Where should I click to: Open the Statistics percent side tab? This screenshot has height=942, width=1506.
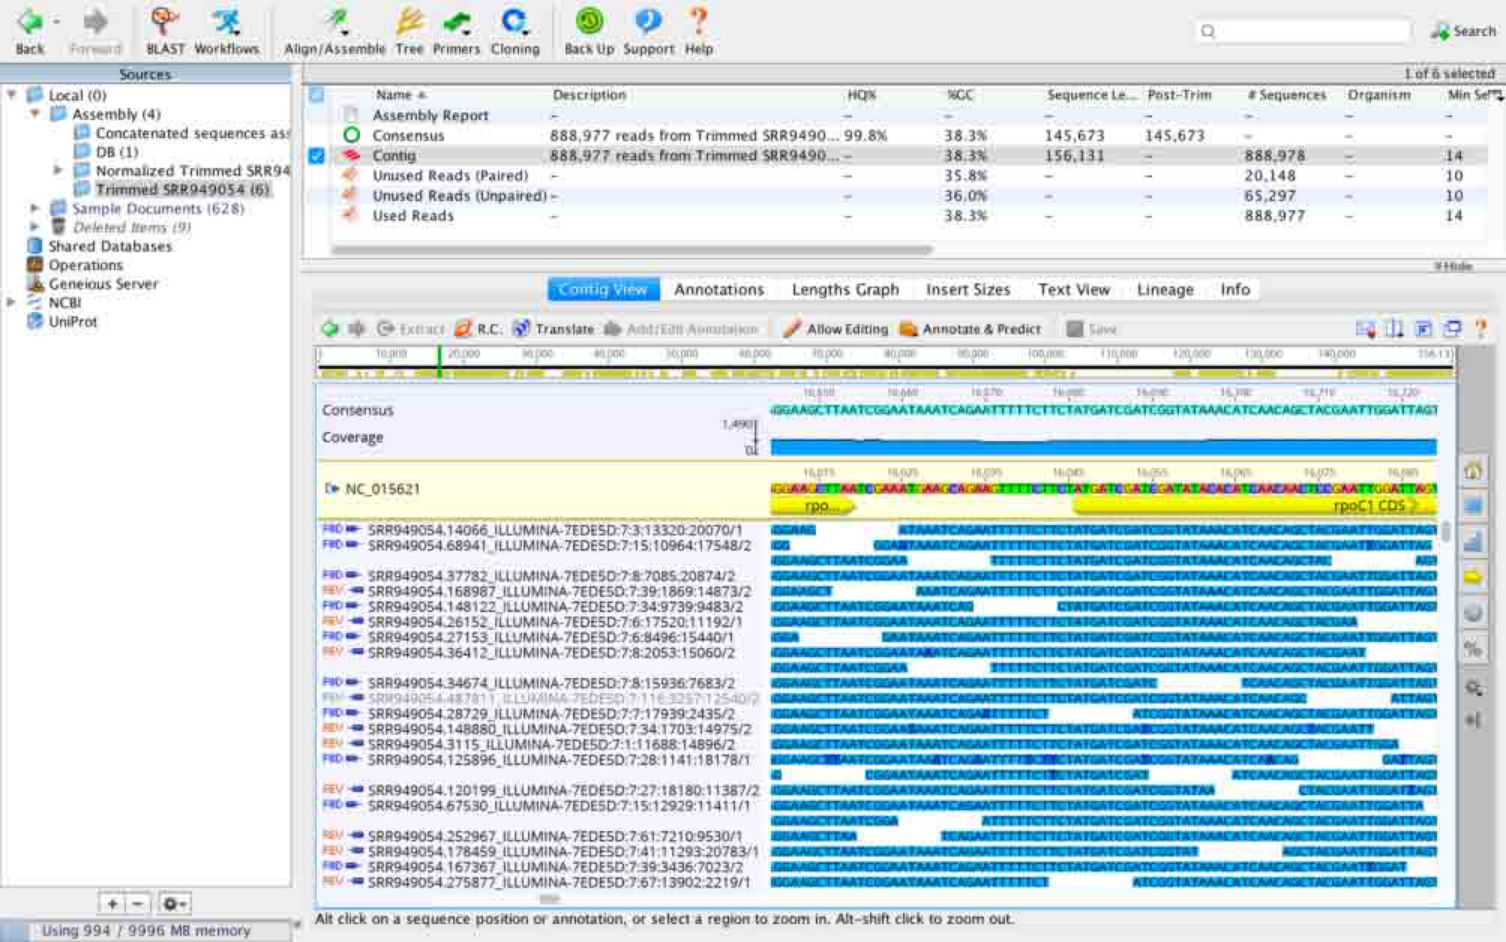click(1473, 649)
